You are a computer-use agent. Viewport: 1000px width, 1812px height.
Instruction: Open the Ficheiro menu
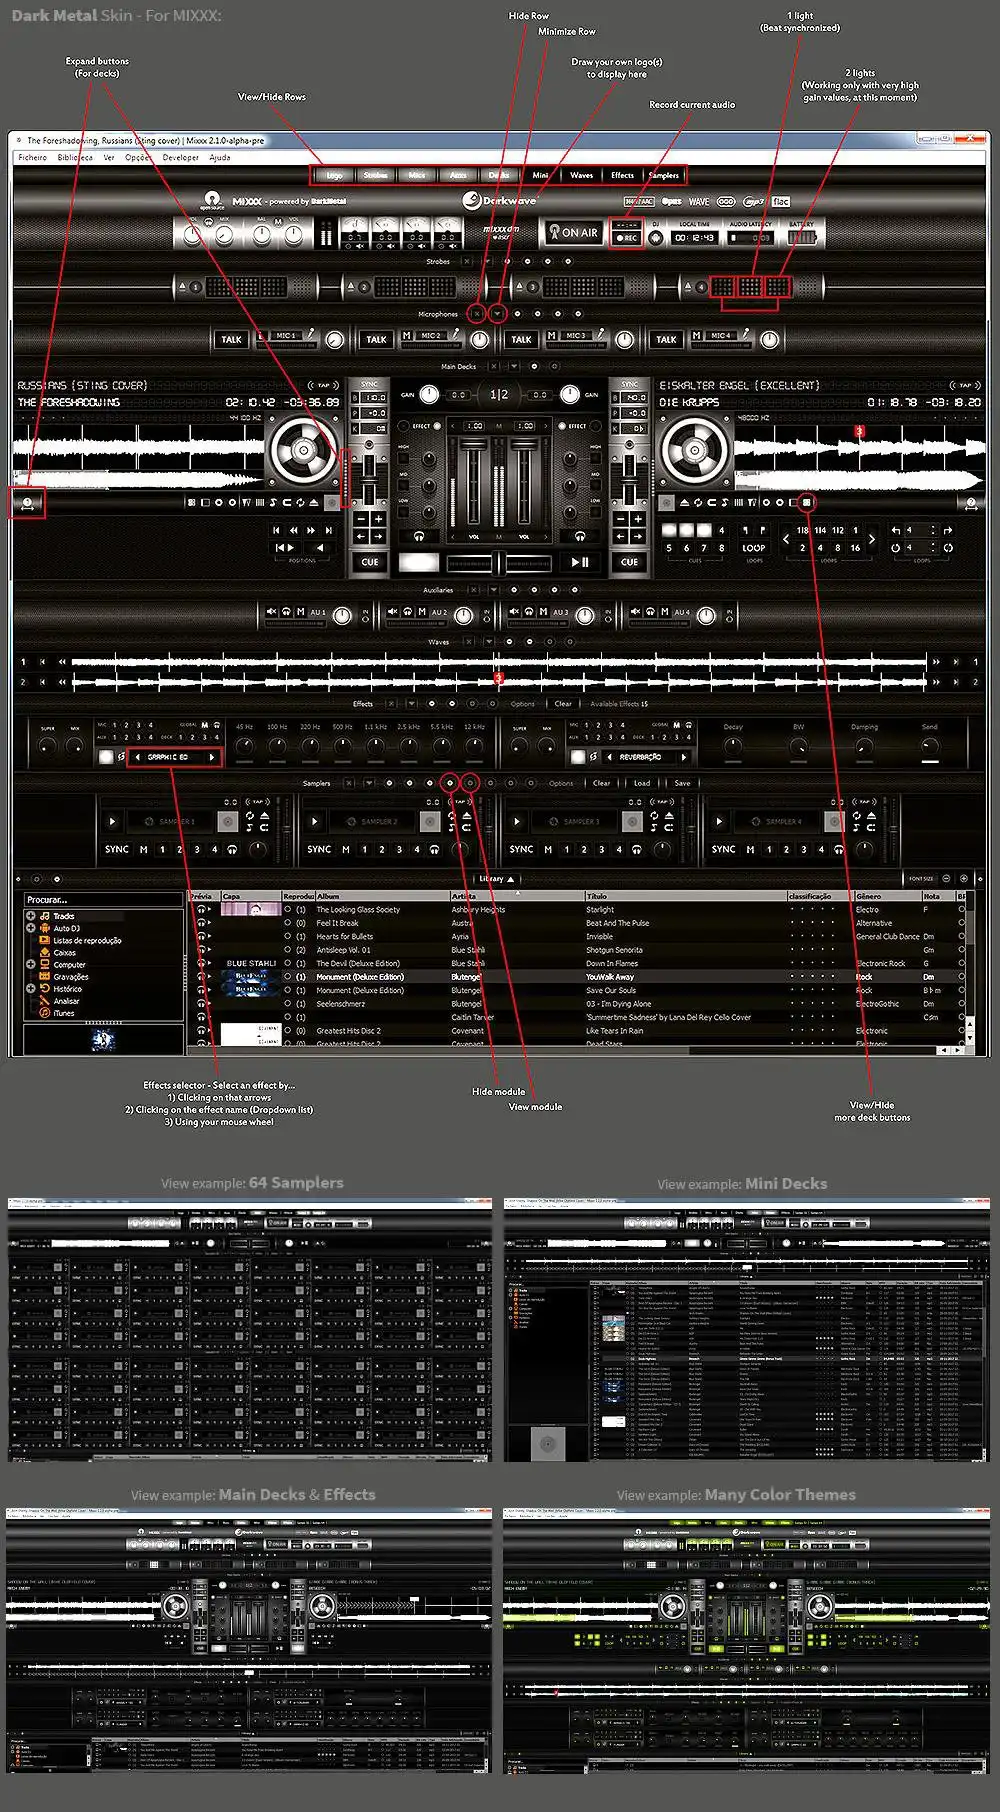coord(32,157)
